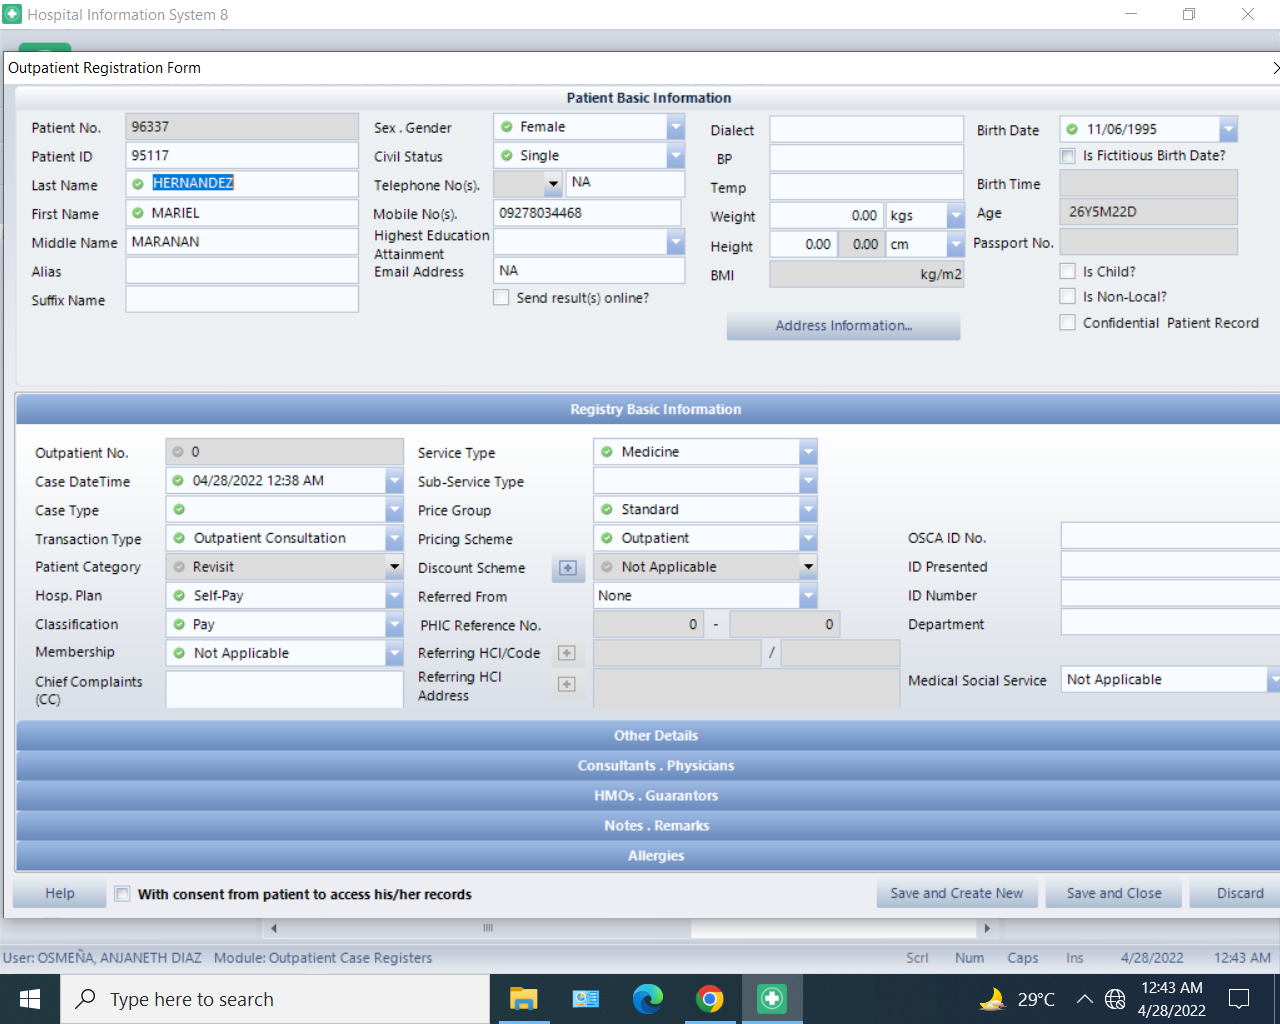Open the notification center icon

[x=1239, y=999]
